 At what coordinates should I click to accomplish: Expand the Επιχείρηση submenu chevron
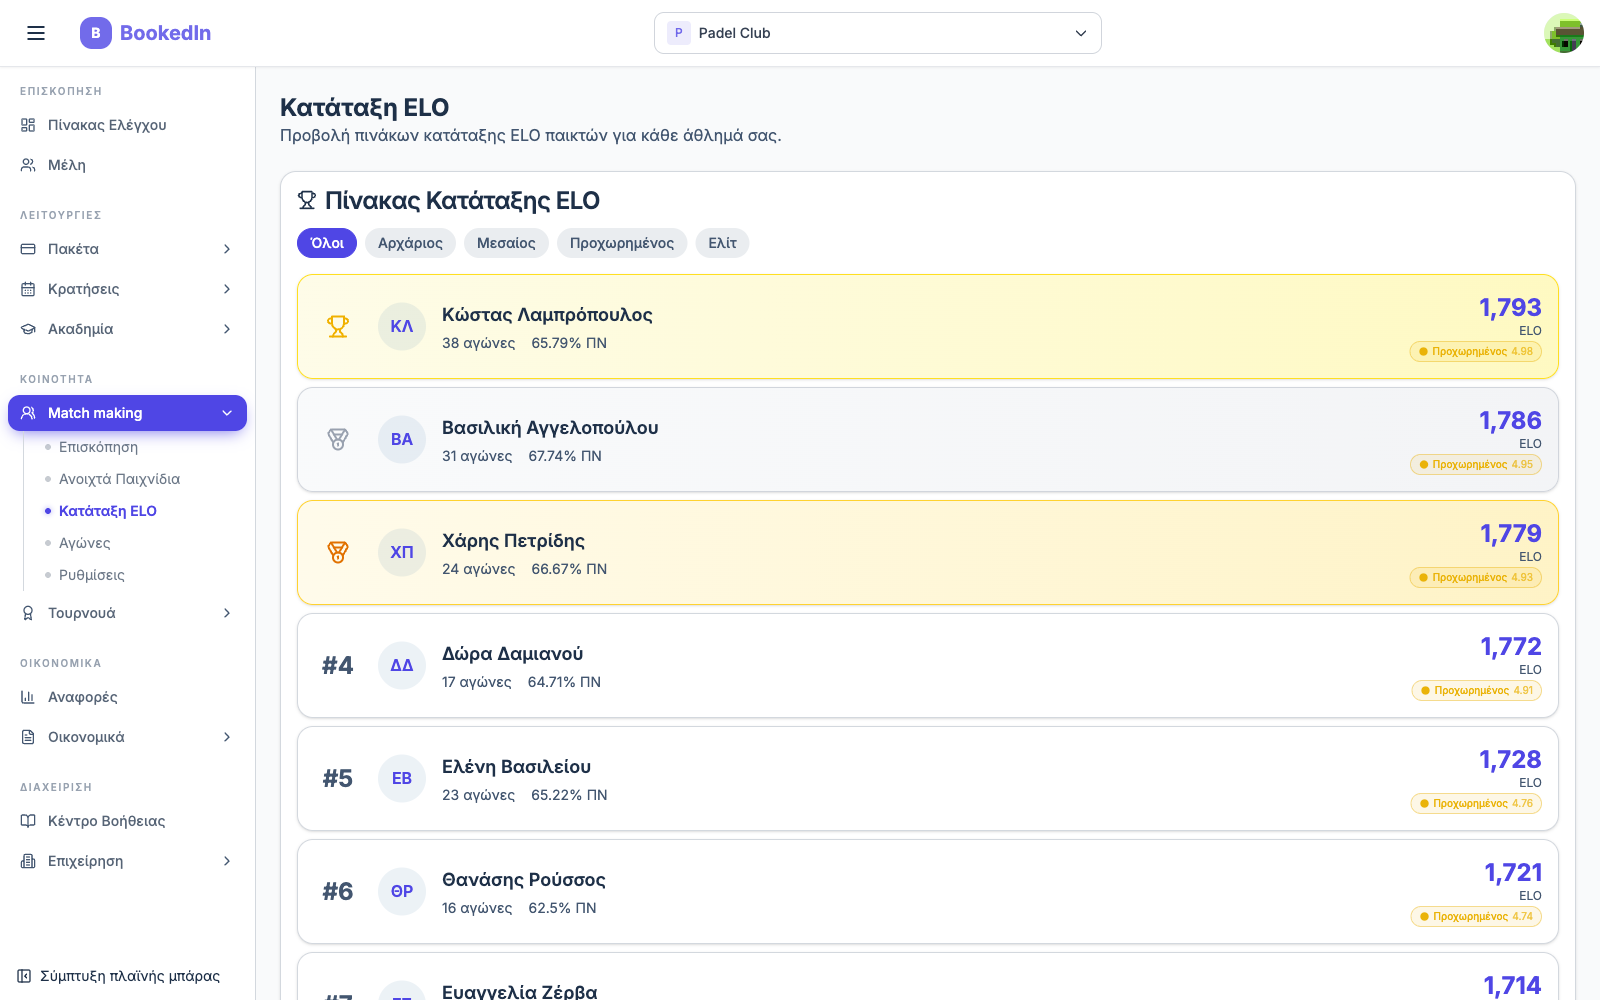tap(227, 861)
